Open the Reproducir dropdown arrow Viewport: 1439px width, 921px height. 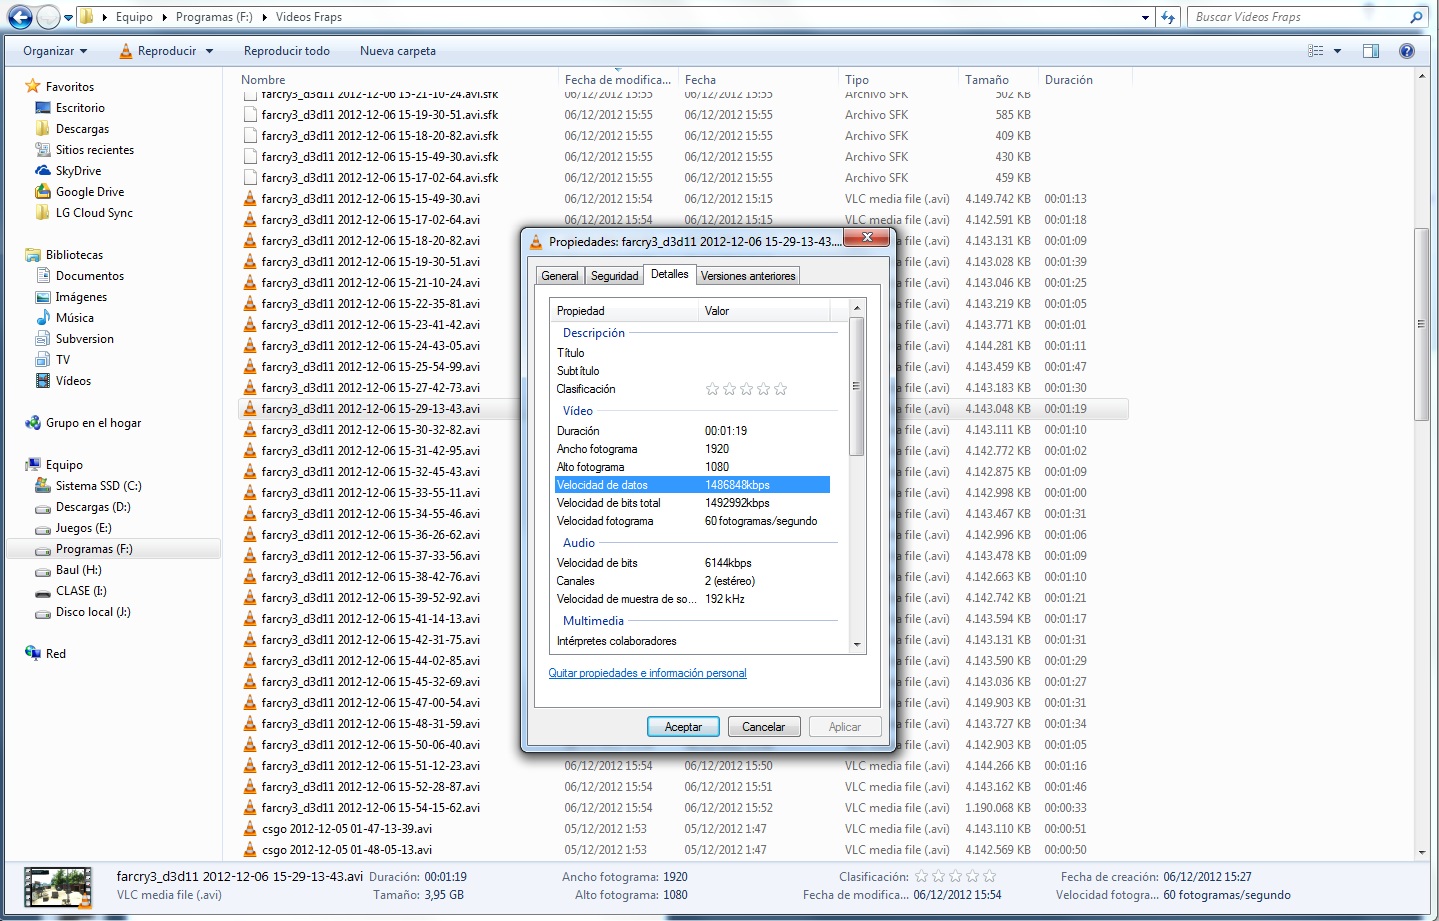coord(209,51)
